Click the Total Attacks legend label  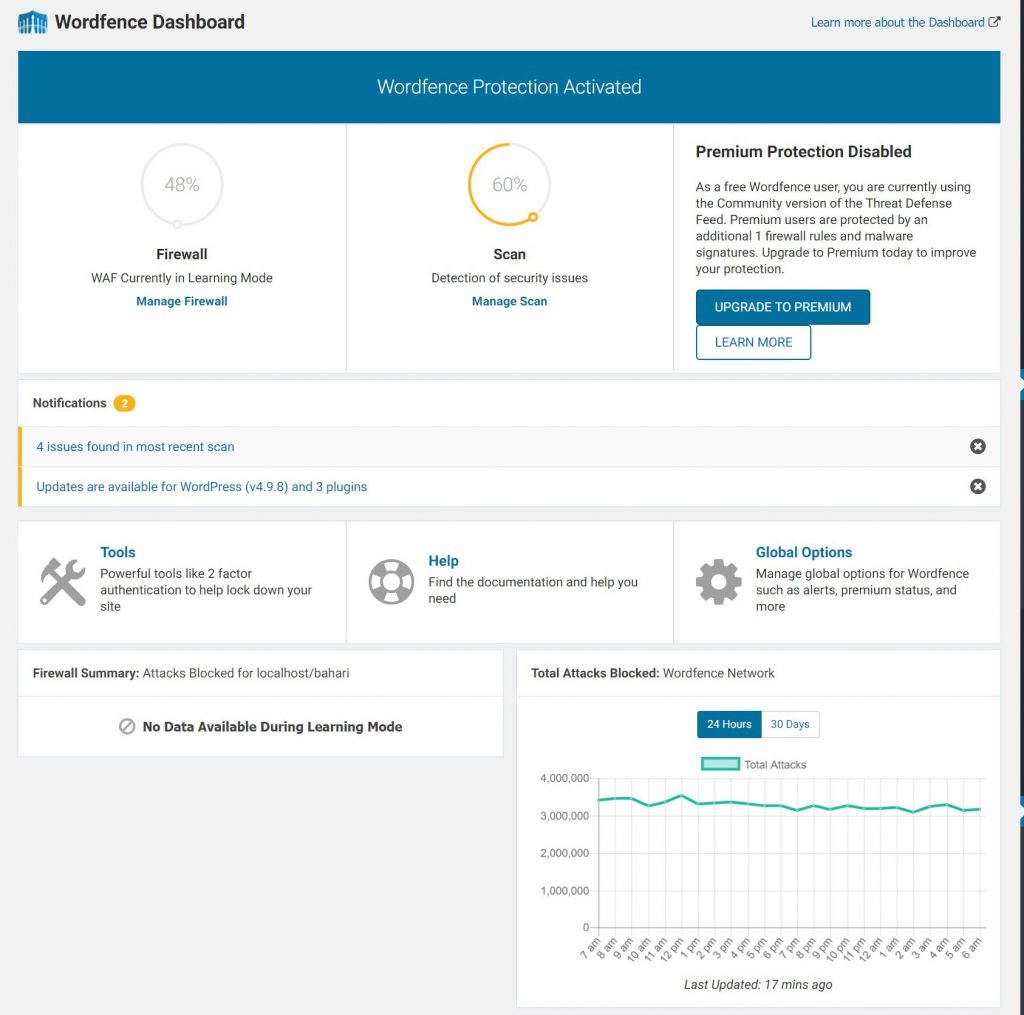coord(775,764)
